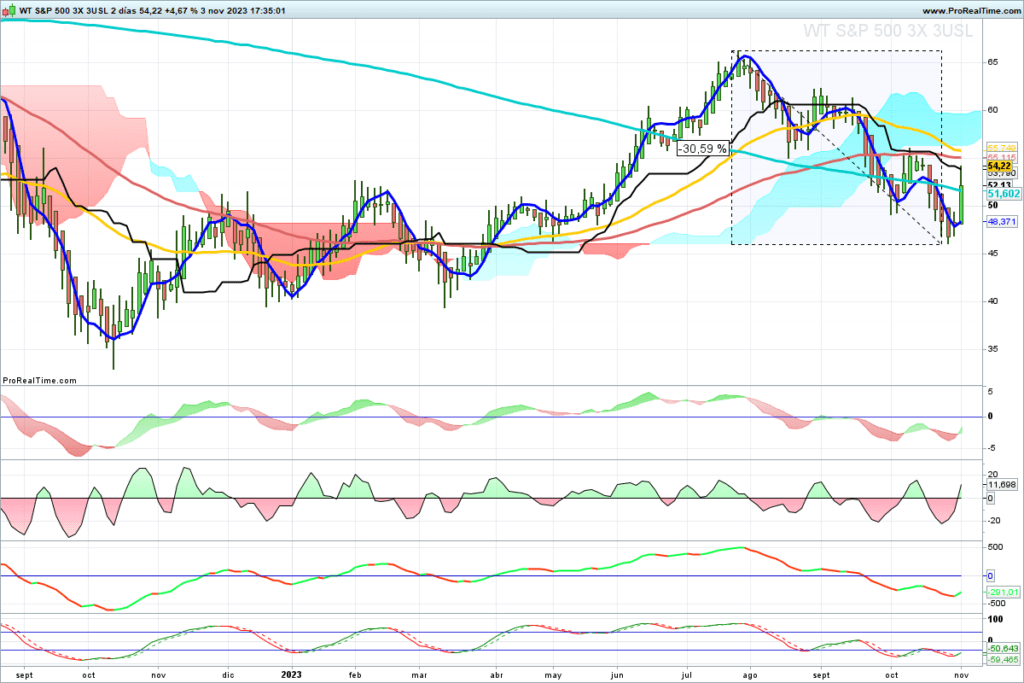The height and width of the screenshot is (683, 1024).
Task: Select the '+4,67 %' change value in header
Action: tap(182, 10)
